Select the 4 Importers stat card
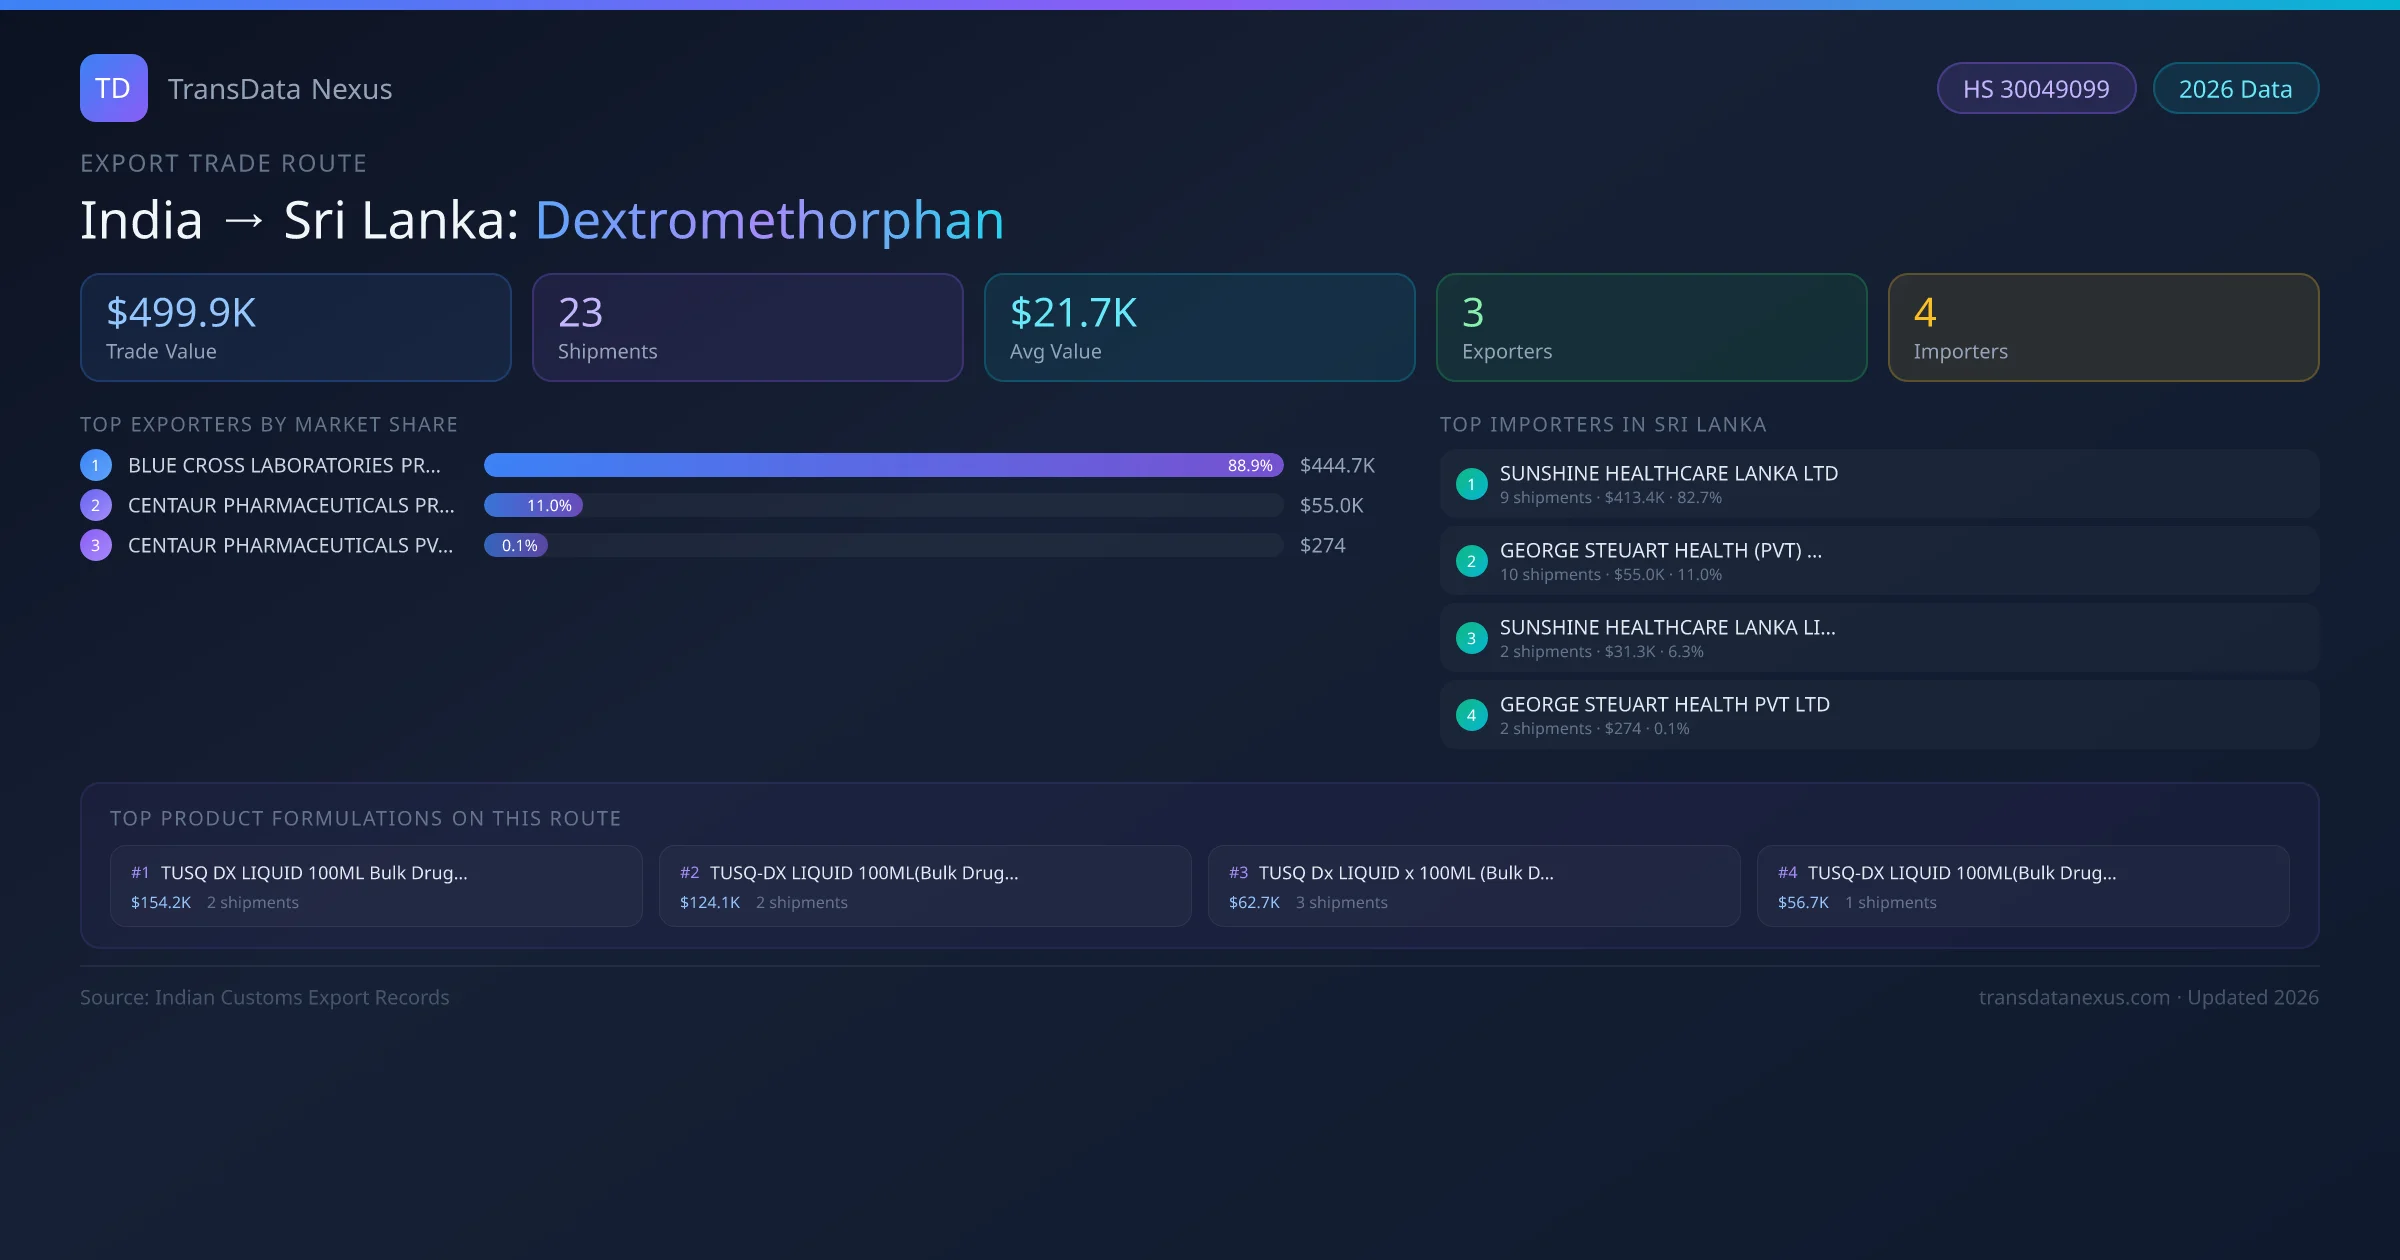This screenshot has width=2400, height=1260. pos(2103,328)
